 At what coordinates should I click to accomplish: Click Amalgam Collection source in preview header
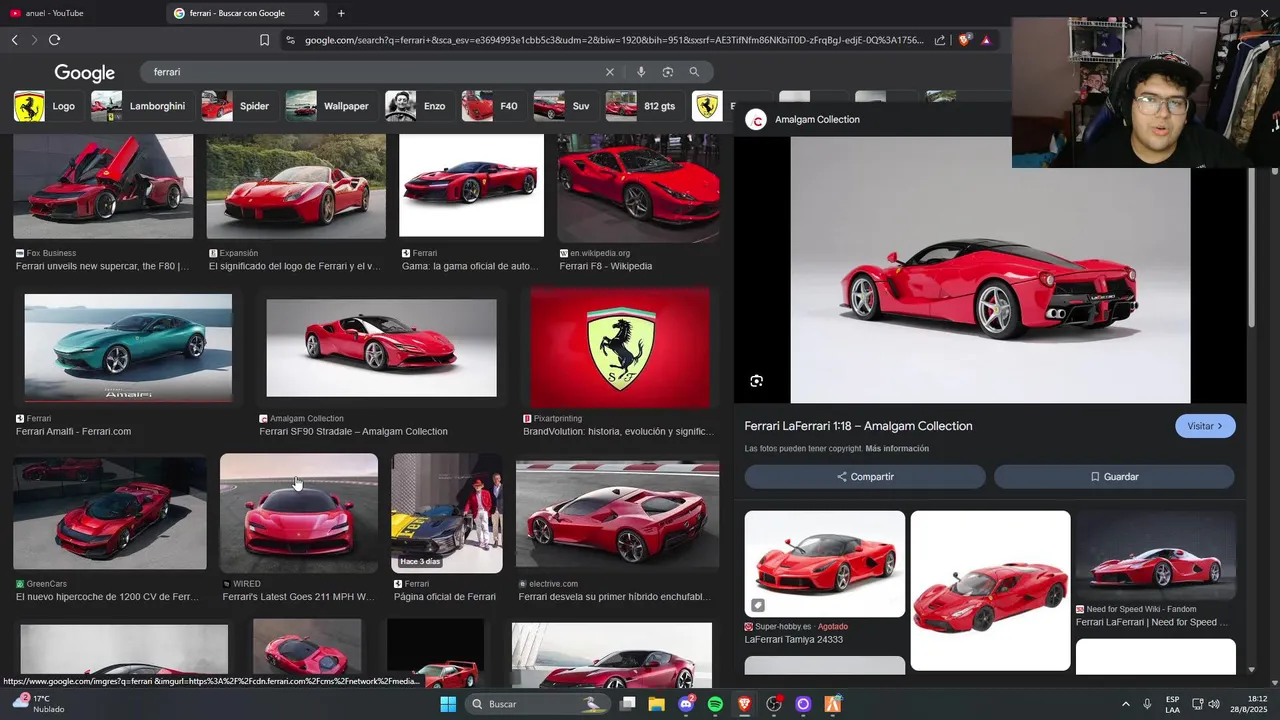[817, 119]
